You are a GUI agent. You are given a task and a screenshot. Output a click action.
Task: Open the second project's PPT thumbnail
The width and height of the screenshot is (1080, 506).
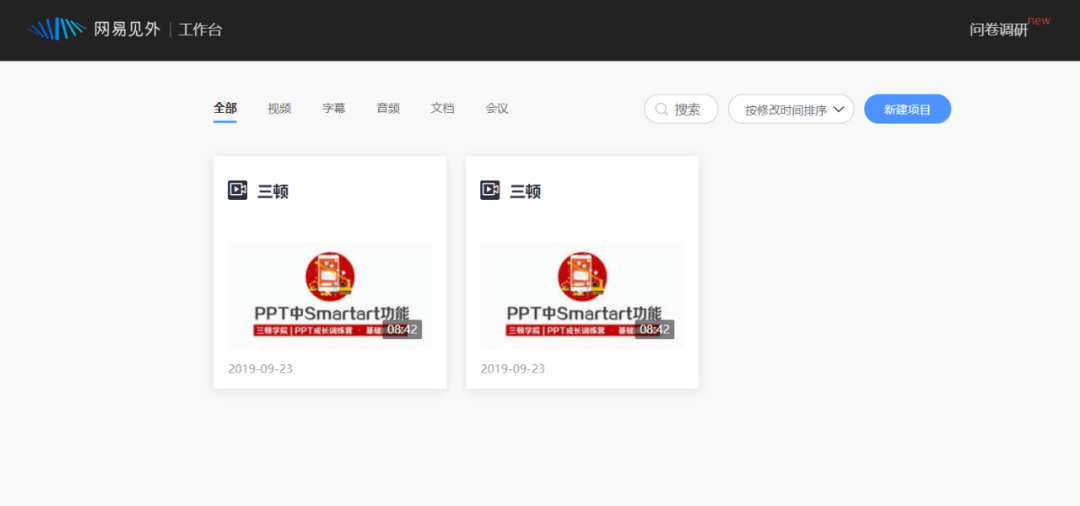[x=582, y=295]
